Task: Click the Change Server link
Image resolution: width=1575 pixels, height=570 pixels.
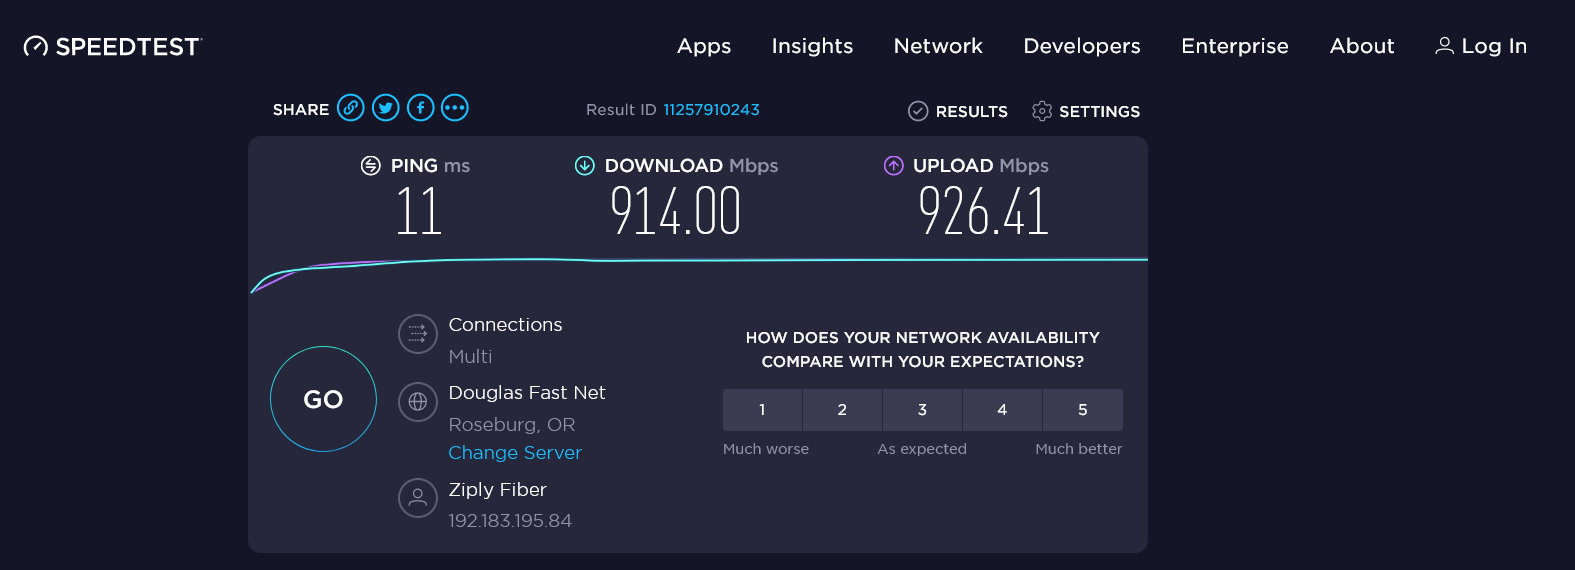Action: coord(514,453)
